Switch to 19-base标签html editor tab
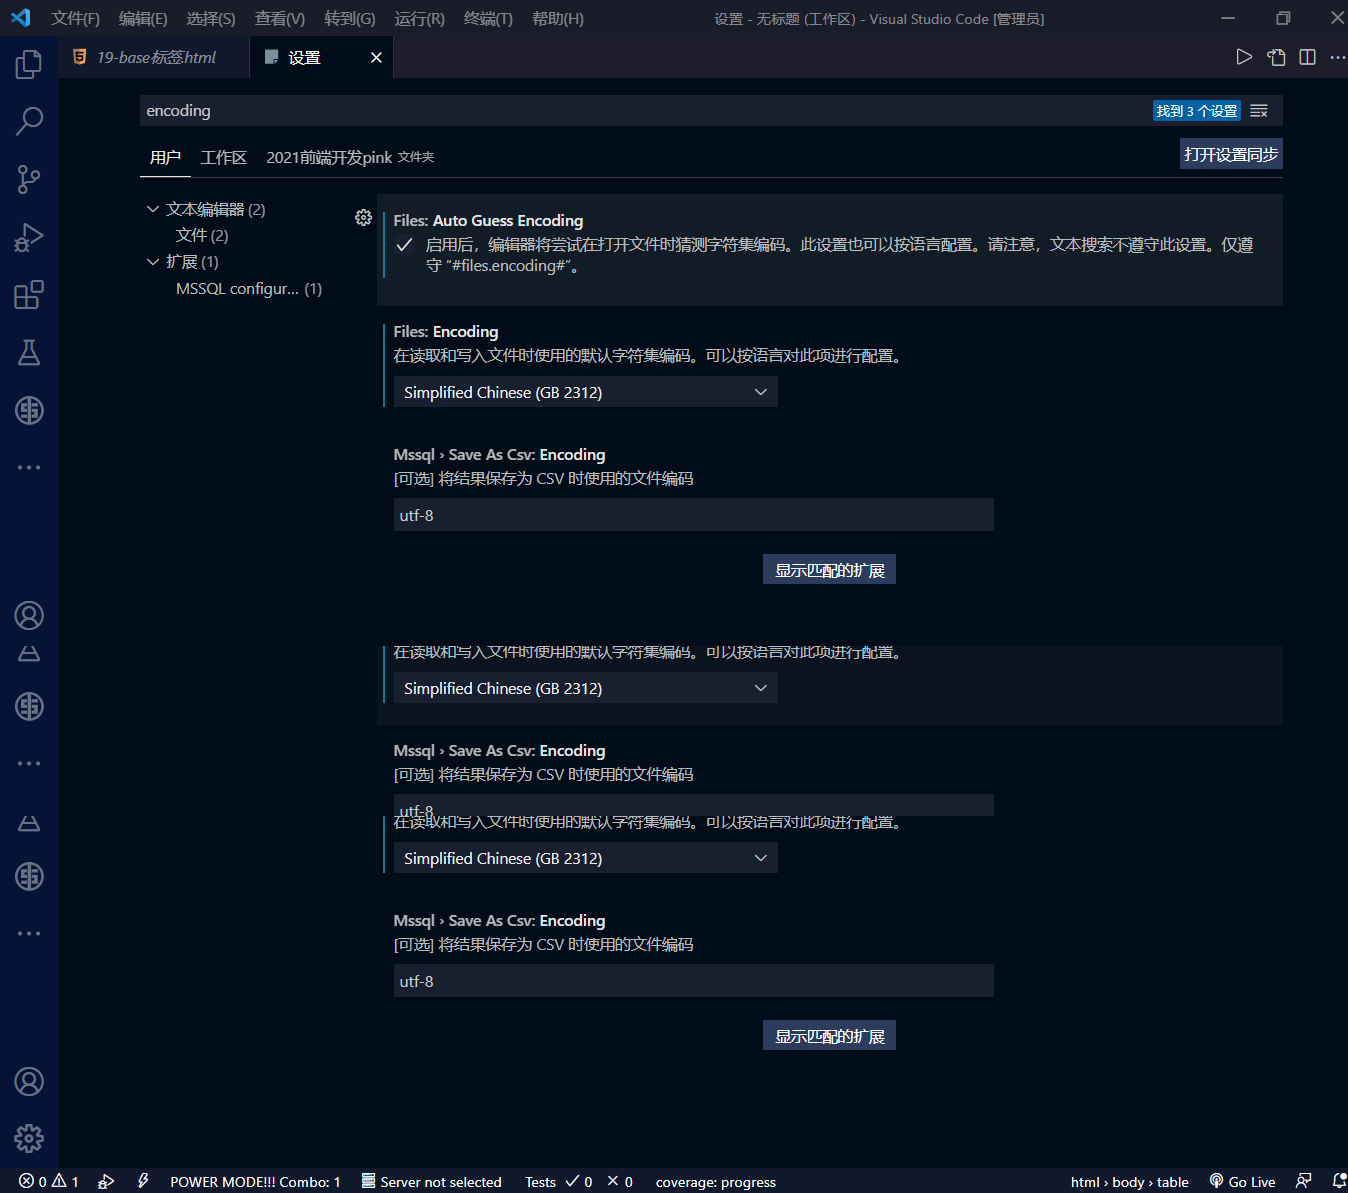1348x1193 pixels. [154, 58]
